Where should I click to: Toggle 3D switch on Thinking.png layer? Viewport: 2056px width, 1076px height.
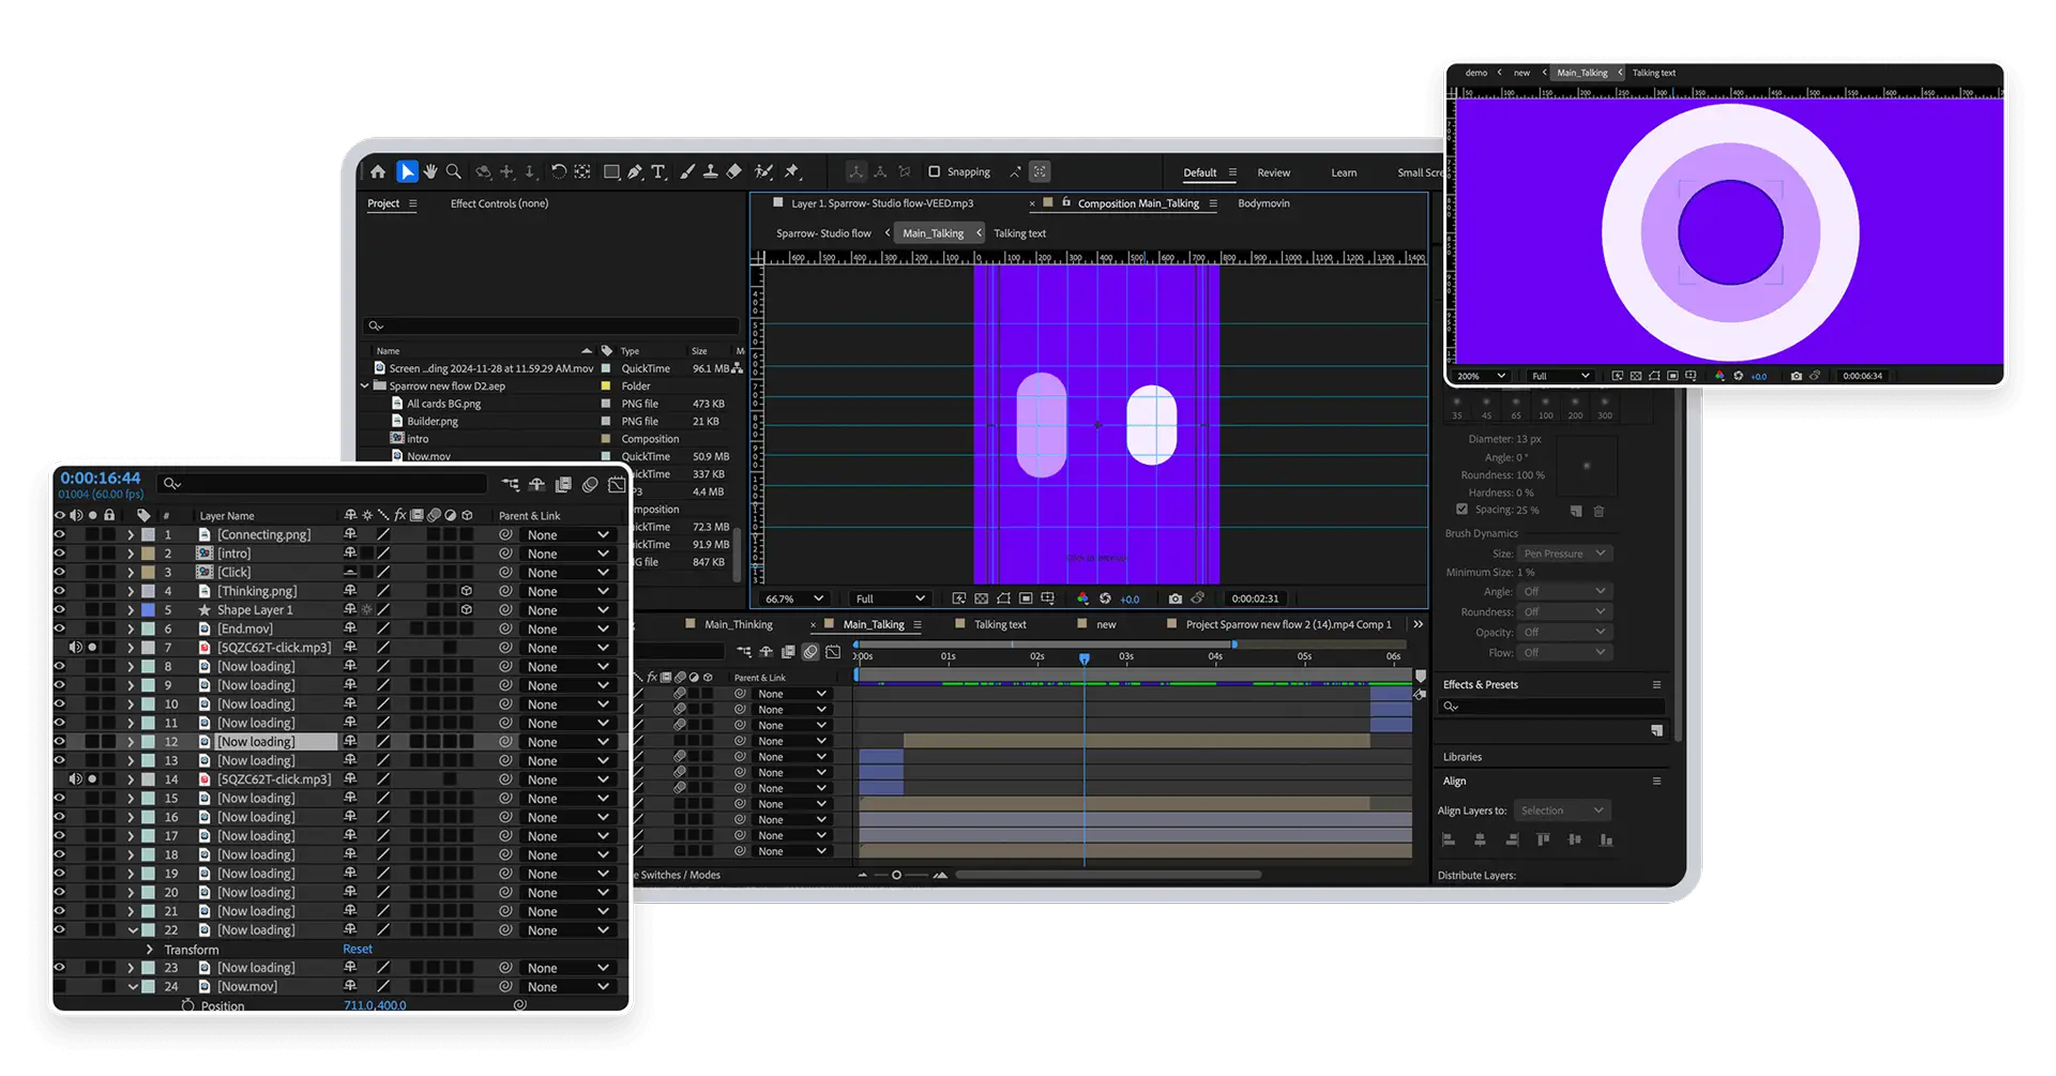(467, 591)
